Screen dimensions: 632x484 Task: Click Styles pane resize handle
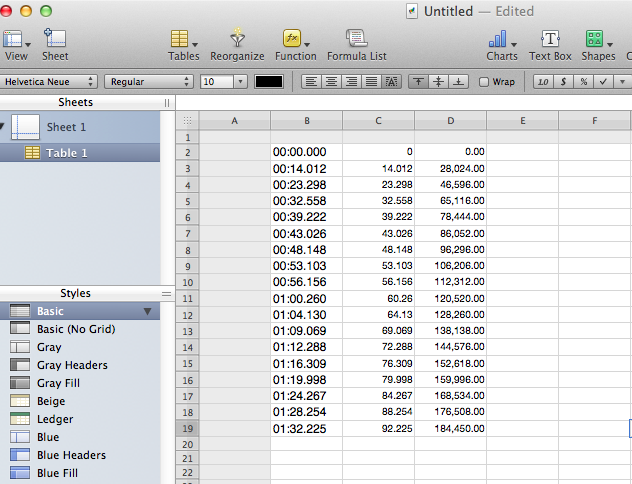point(166,294)
